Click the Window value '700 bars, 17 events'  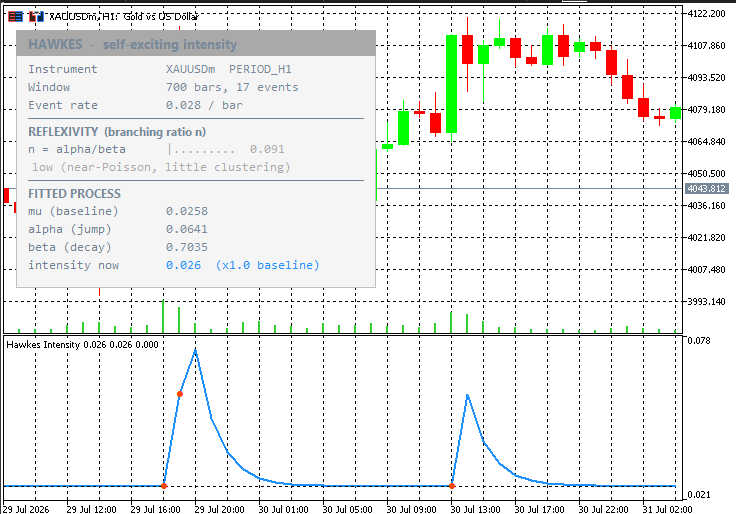pos(232,87)
